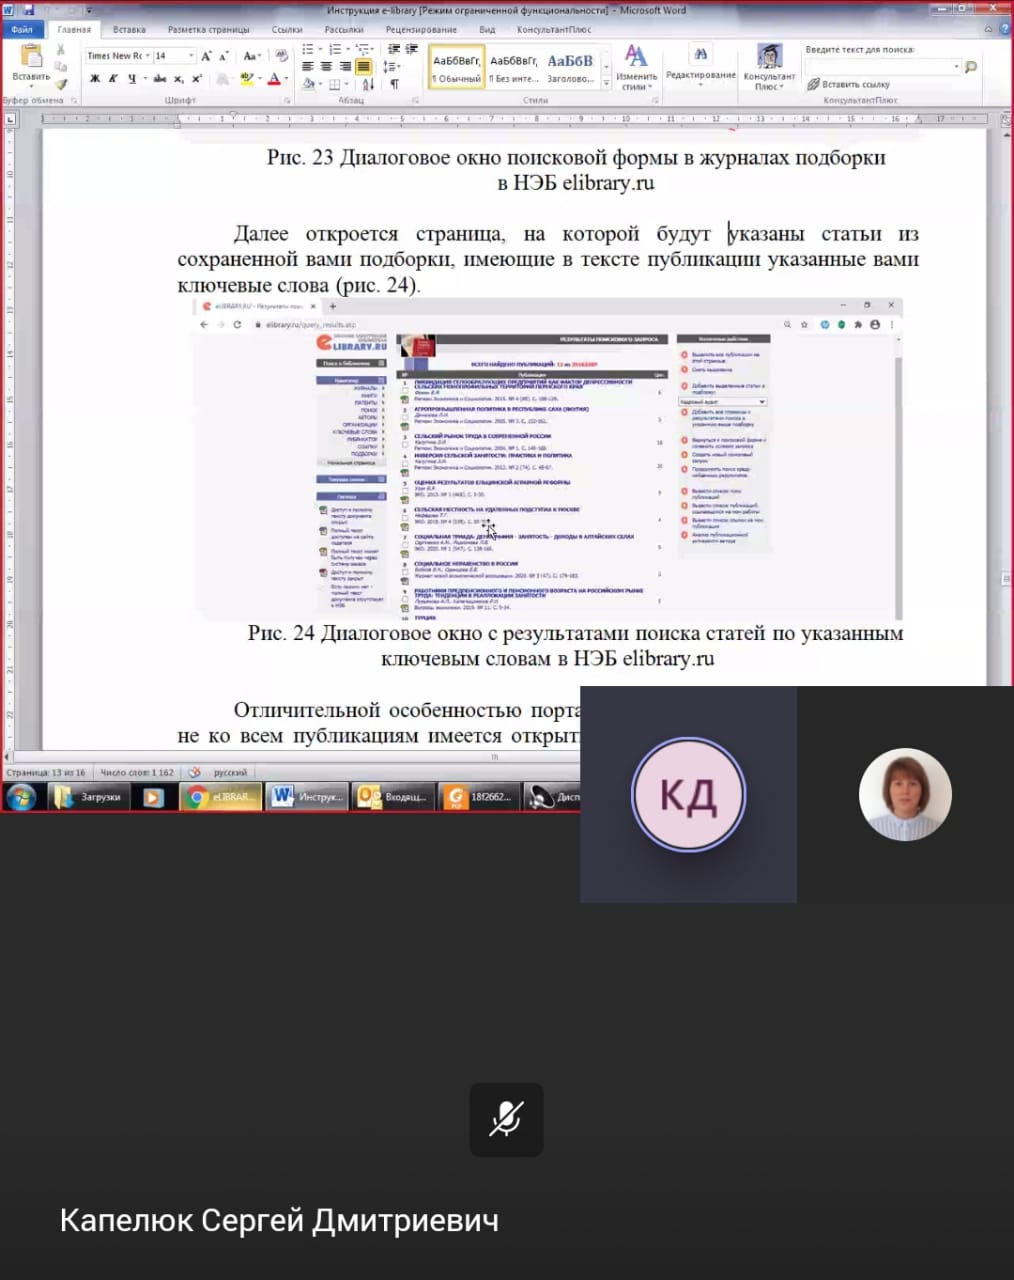The width and height of the screenshot is (1014, 1280).
Task: Decrease paragraph indent
Action: pos(393,49)
